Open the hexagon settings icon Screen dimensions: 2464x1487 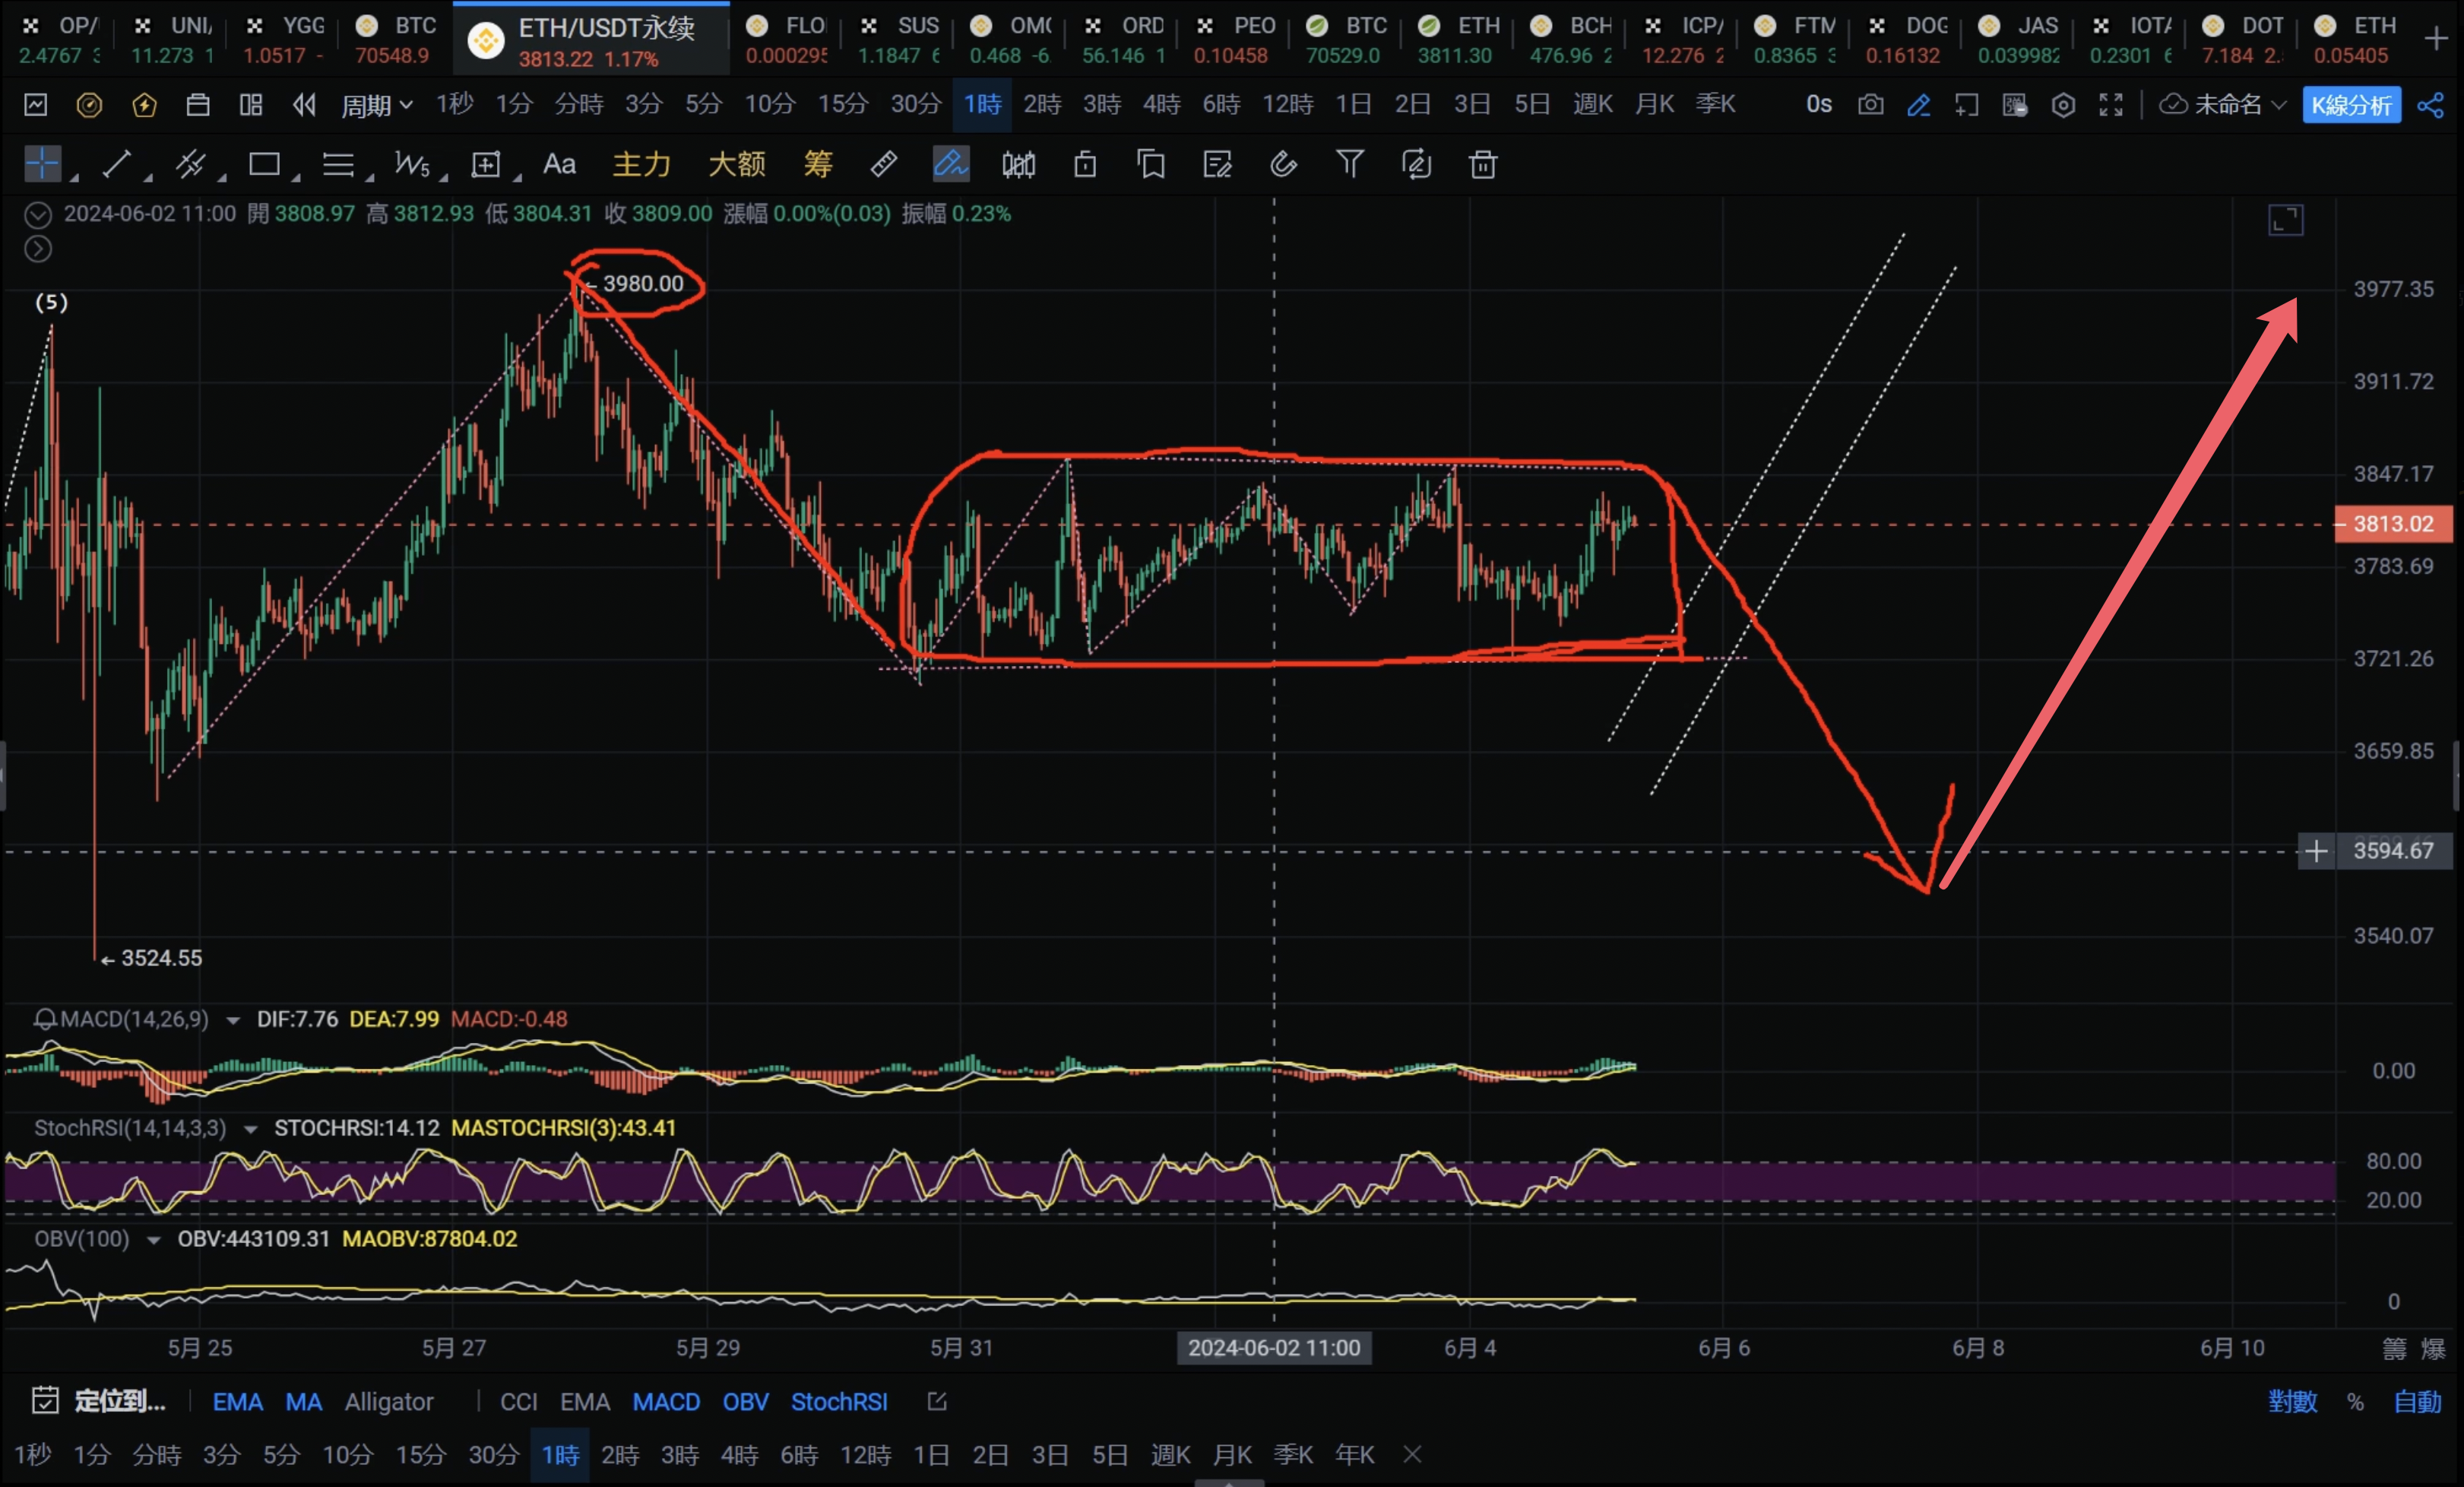click(x=2063, y=104)
